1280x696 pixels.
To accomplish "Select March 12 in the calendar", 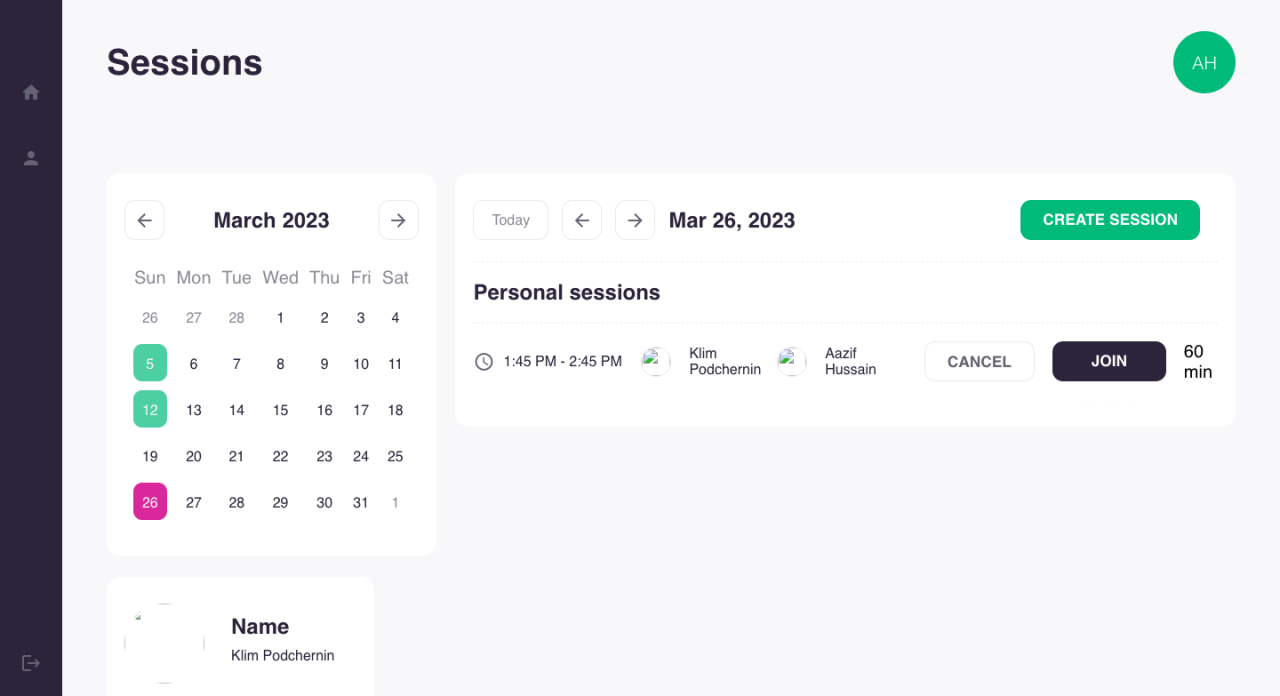I will pos(150,409).
